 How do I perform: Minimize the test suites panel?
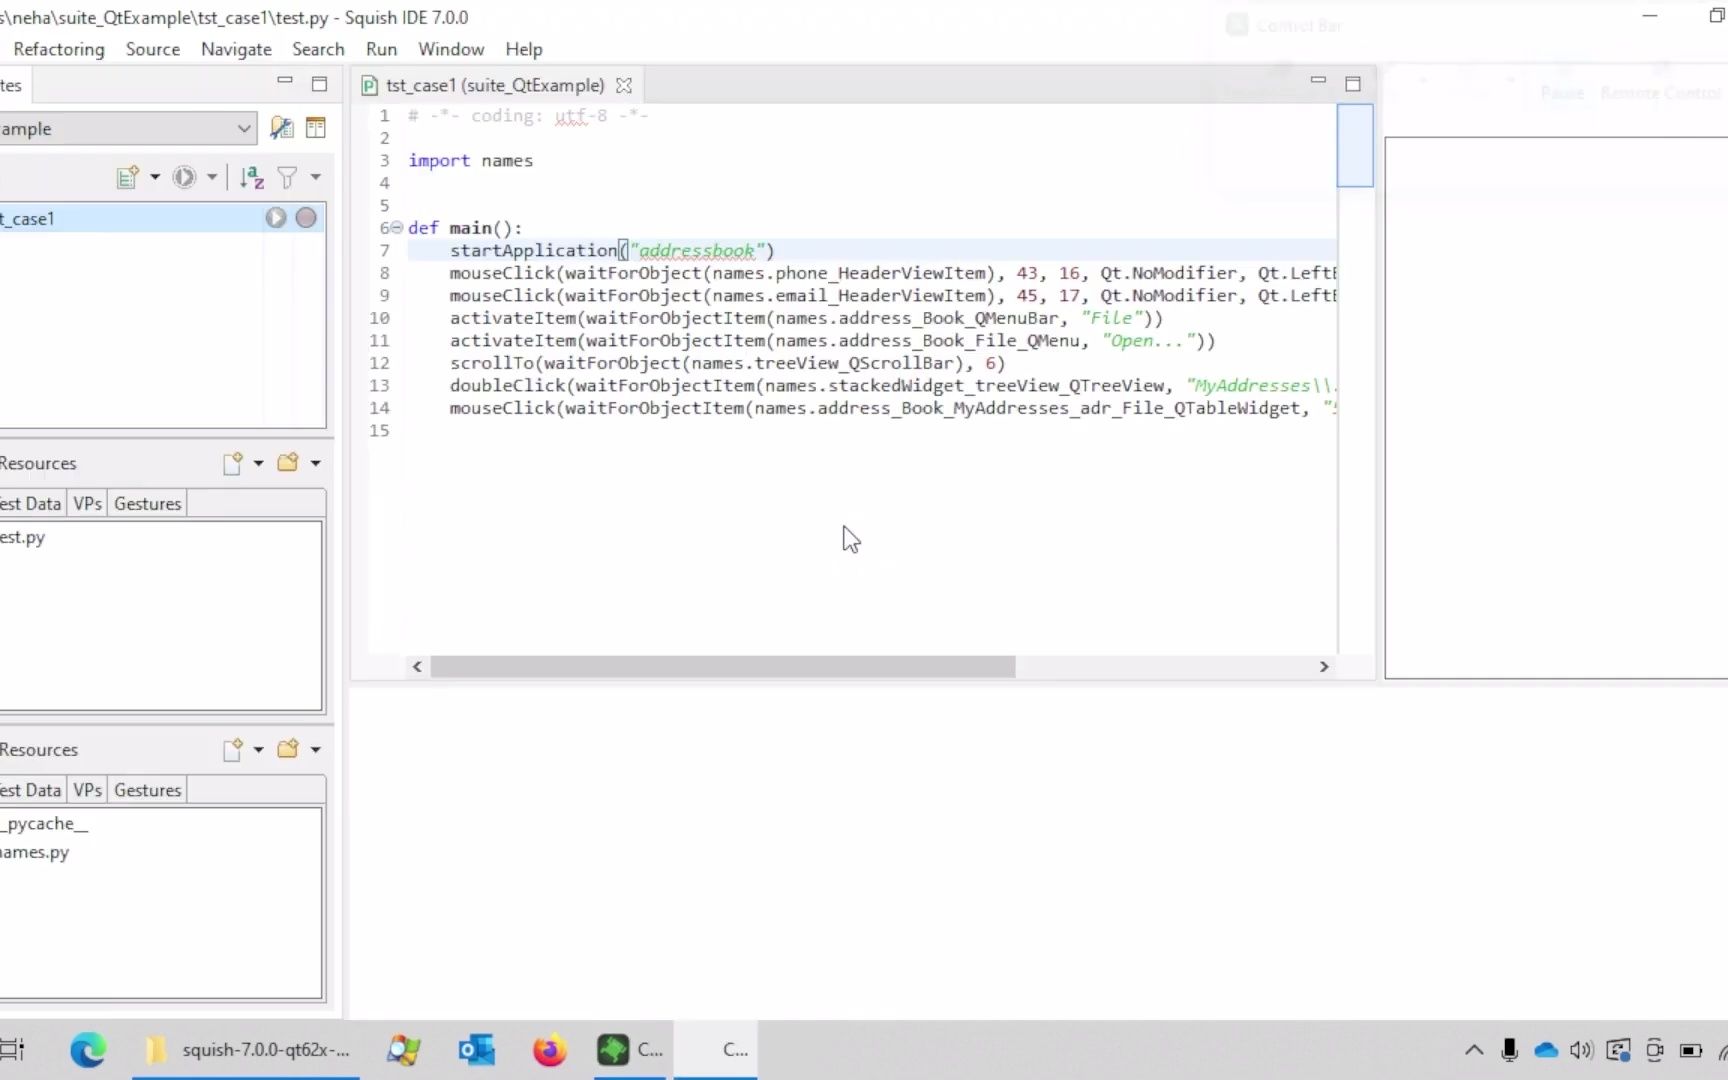[x=285, y=80]
